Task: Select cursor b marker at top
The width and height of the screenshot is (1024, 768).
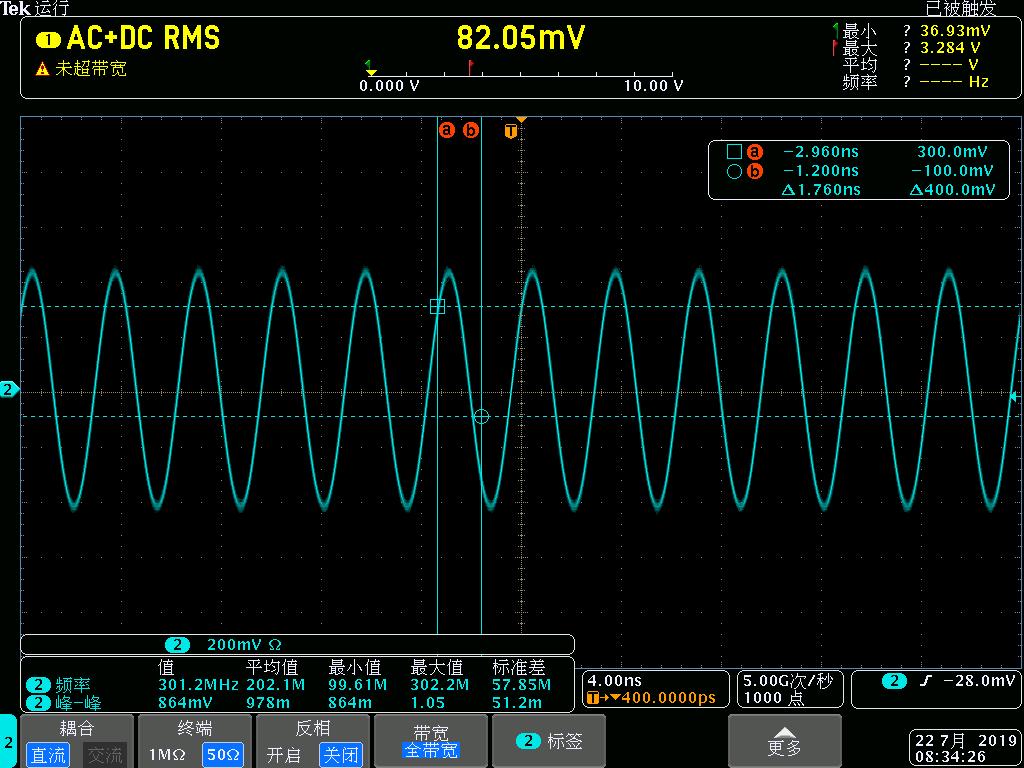Action: (x=471, y=130)
